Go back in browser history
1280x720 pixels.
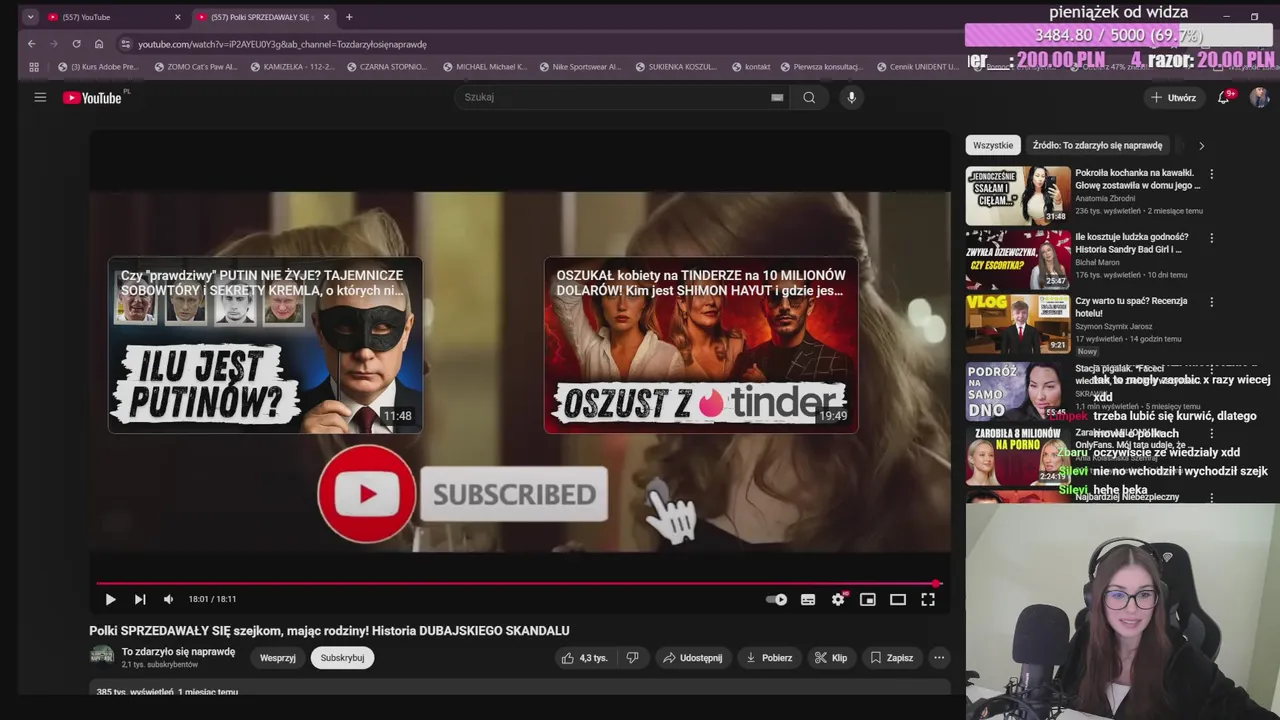(x=32, y=44)
